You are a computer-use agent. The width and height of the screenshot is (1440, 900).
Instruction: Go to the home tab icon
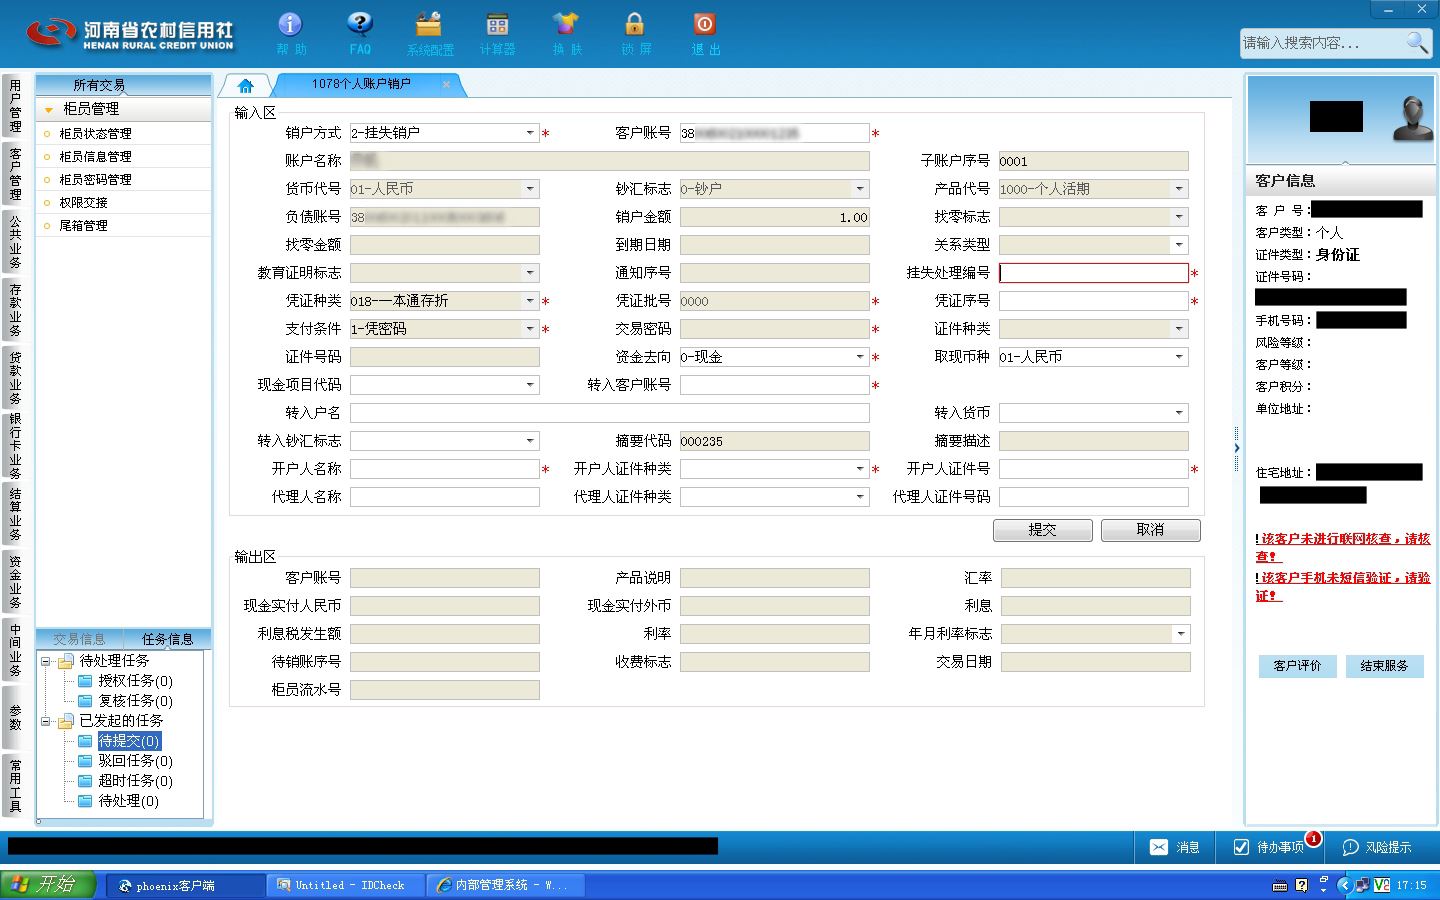245,85
